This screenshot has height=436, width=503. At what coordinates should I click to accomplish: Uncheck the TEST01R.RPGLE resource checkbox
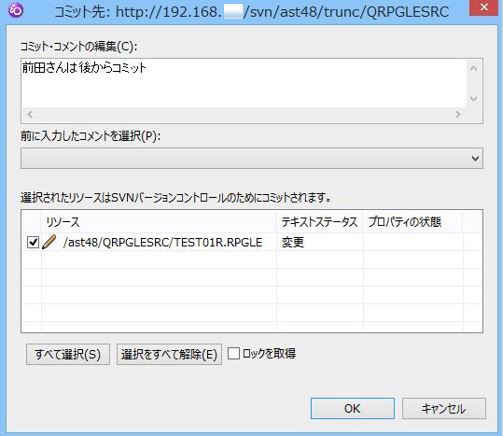coord(33,242)
